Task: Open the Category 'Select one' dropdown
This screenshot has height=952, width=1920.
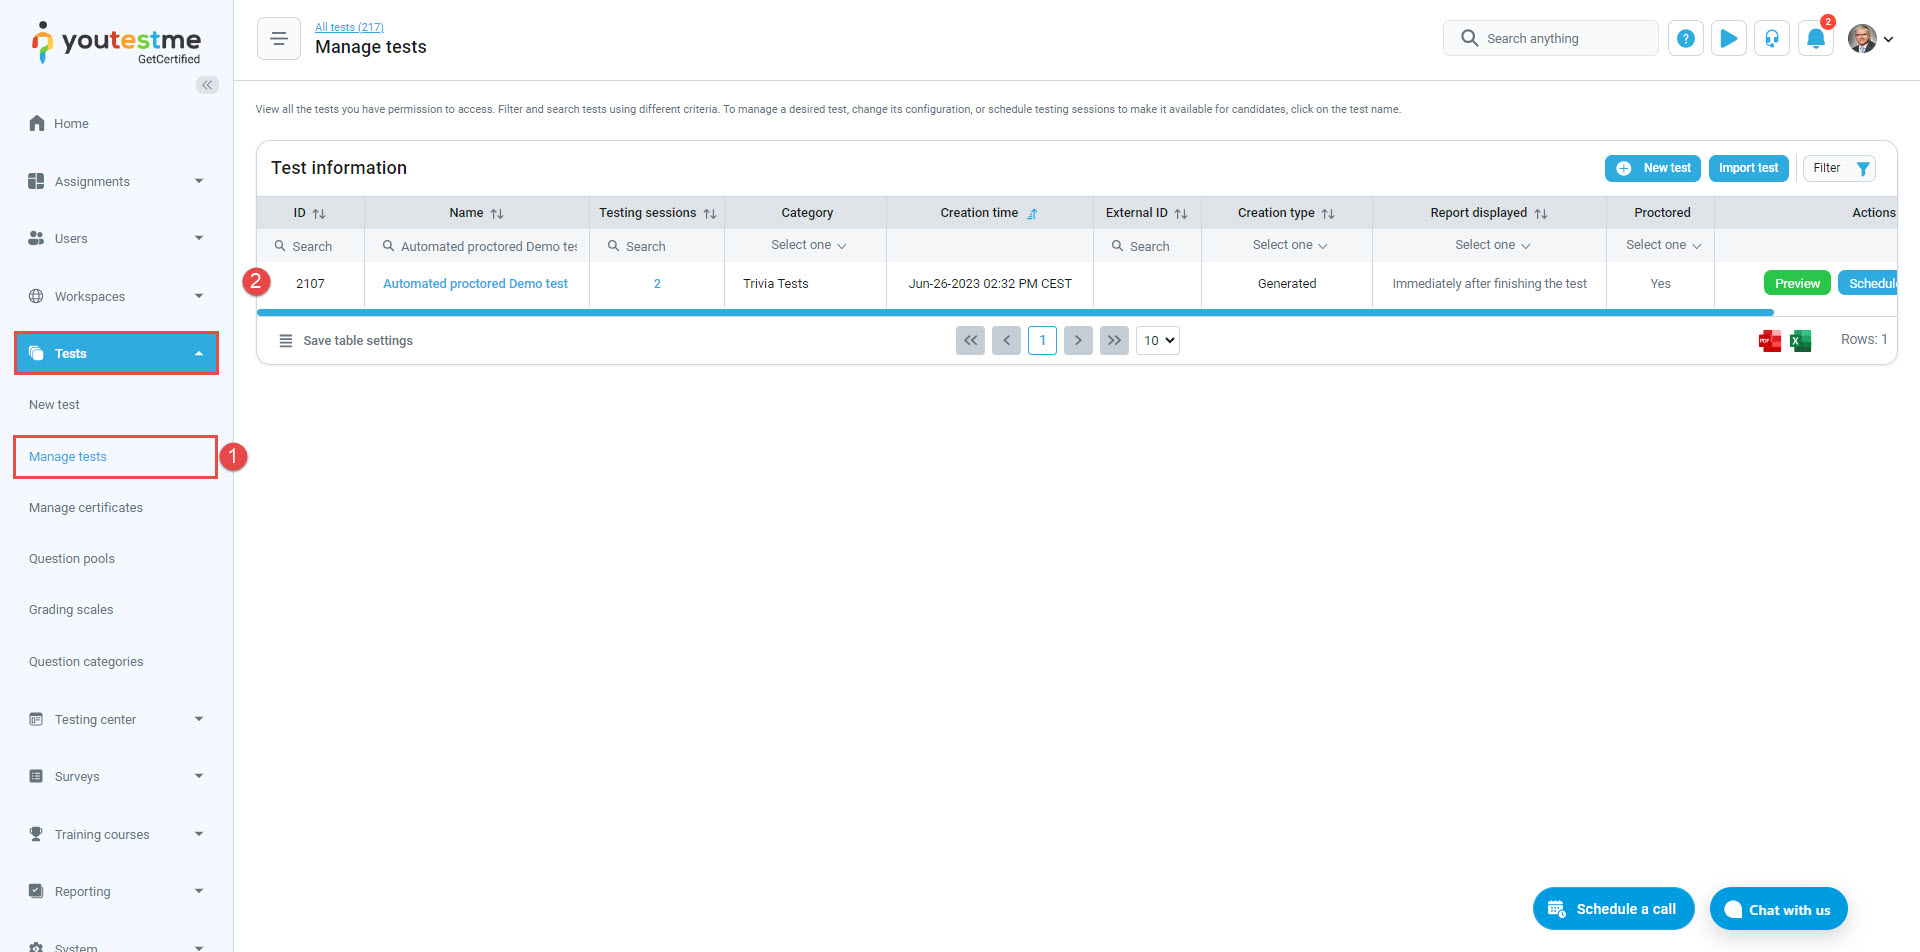Action: (806, 244)
